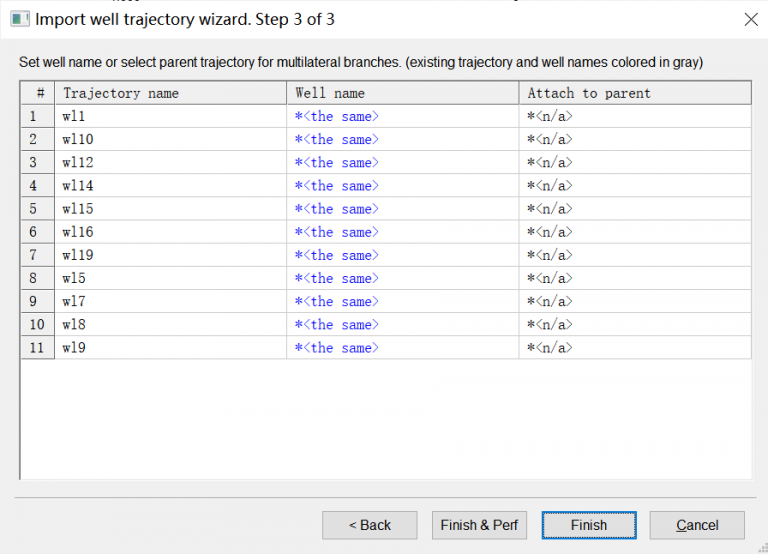This screenshot has width=768, height=554.
Task: Click the wizard icon in title bar
Action: point(20,19)
